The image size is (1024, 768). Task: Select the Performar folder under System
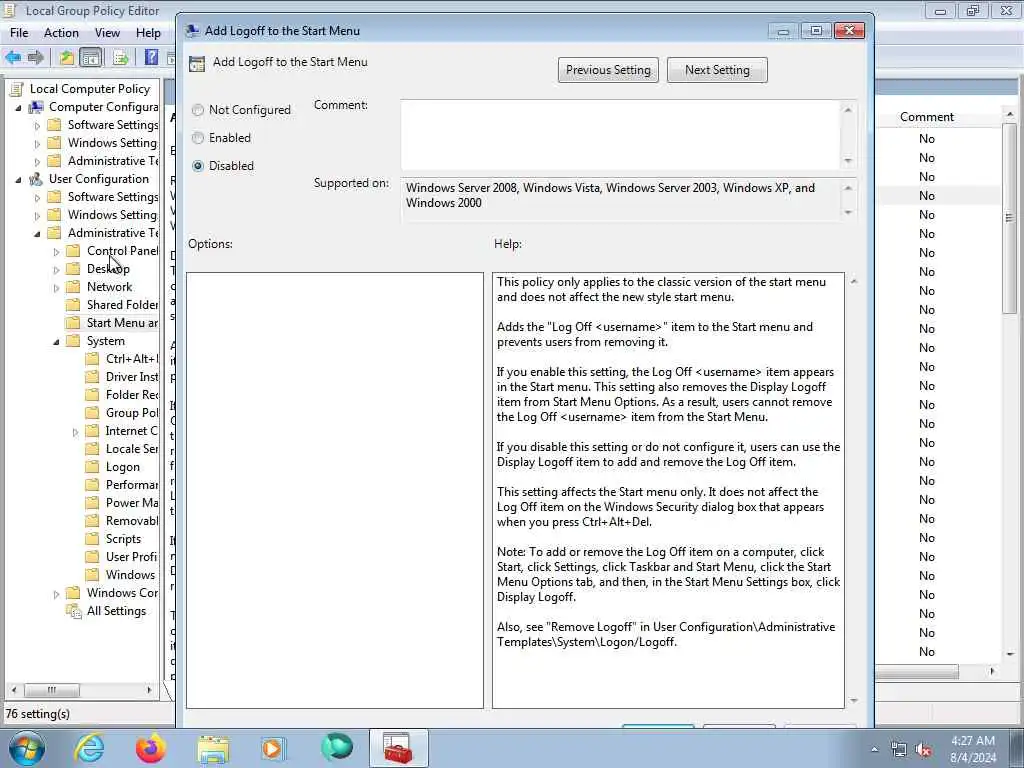(132, 485)
